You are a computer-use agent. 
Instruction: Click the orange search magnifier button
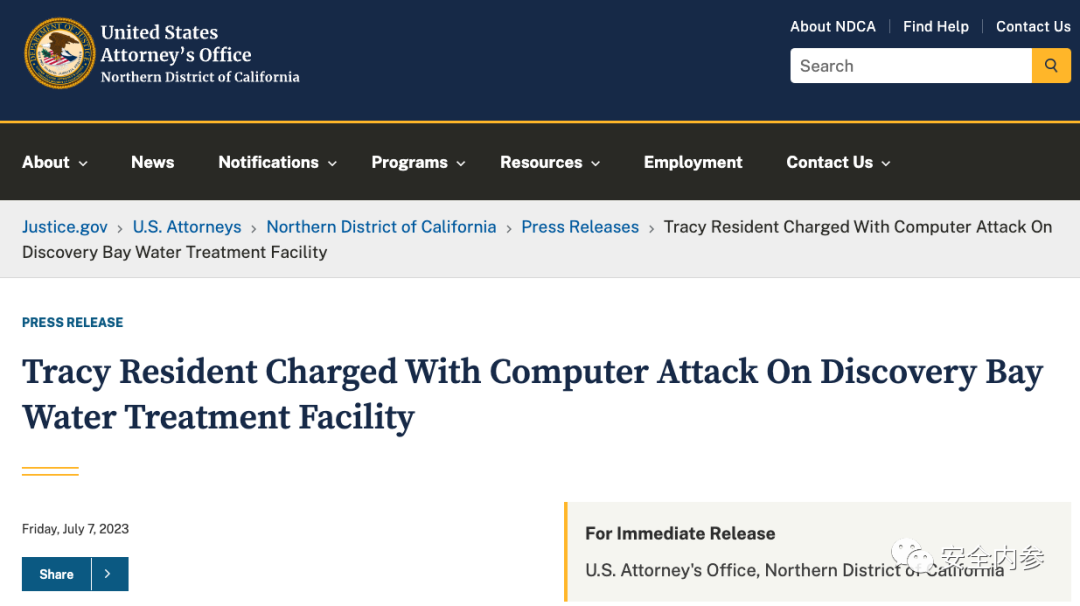point(1051,65)
